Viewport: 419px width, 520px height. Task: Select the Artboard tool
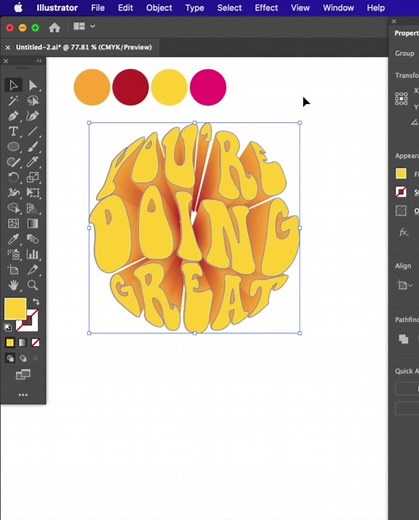click(x=13, y=270)
